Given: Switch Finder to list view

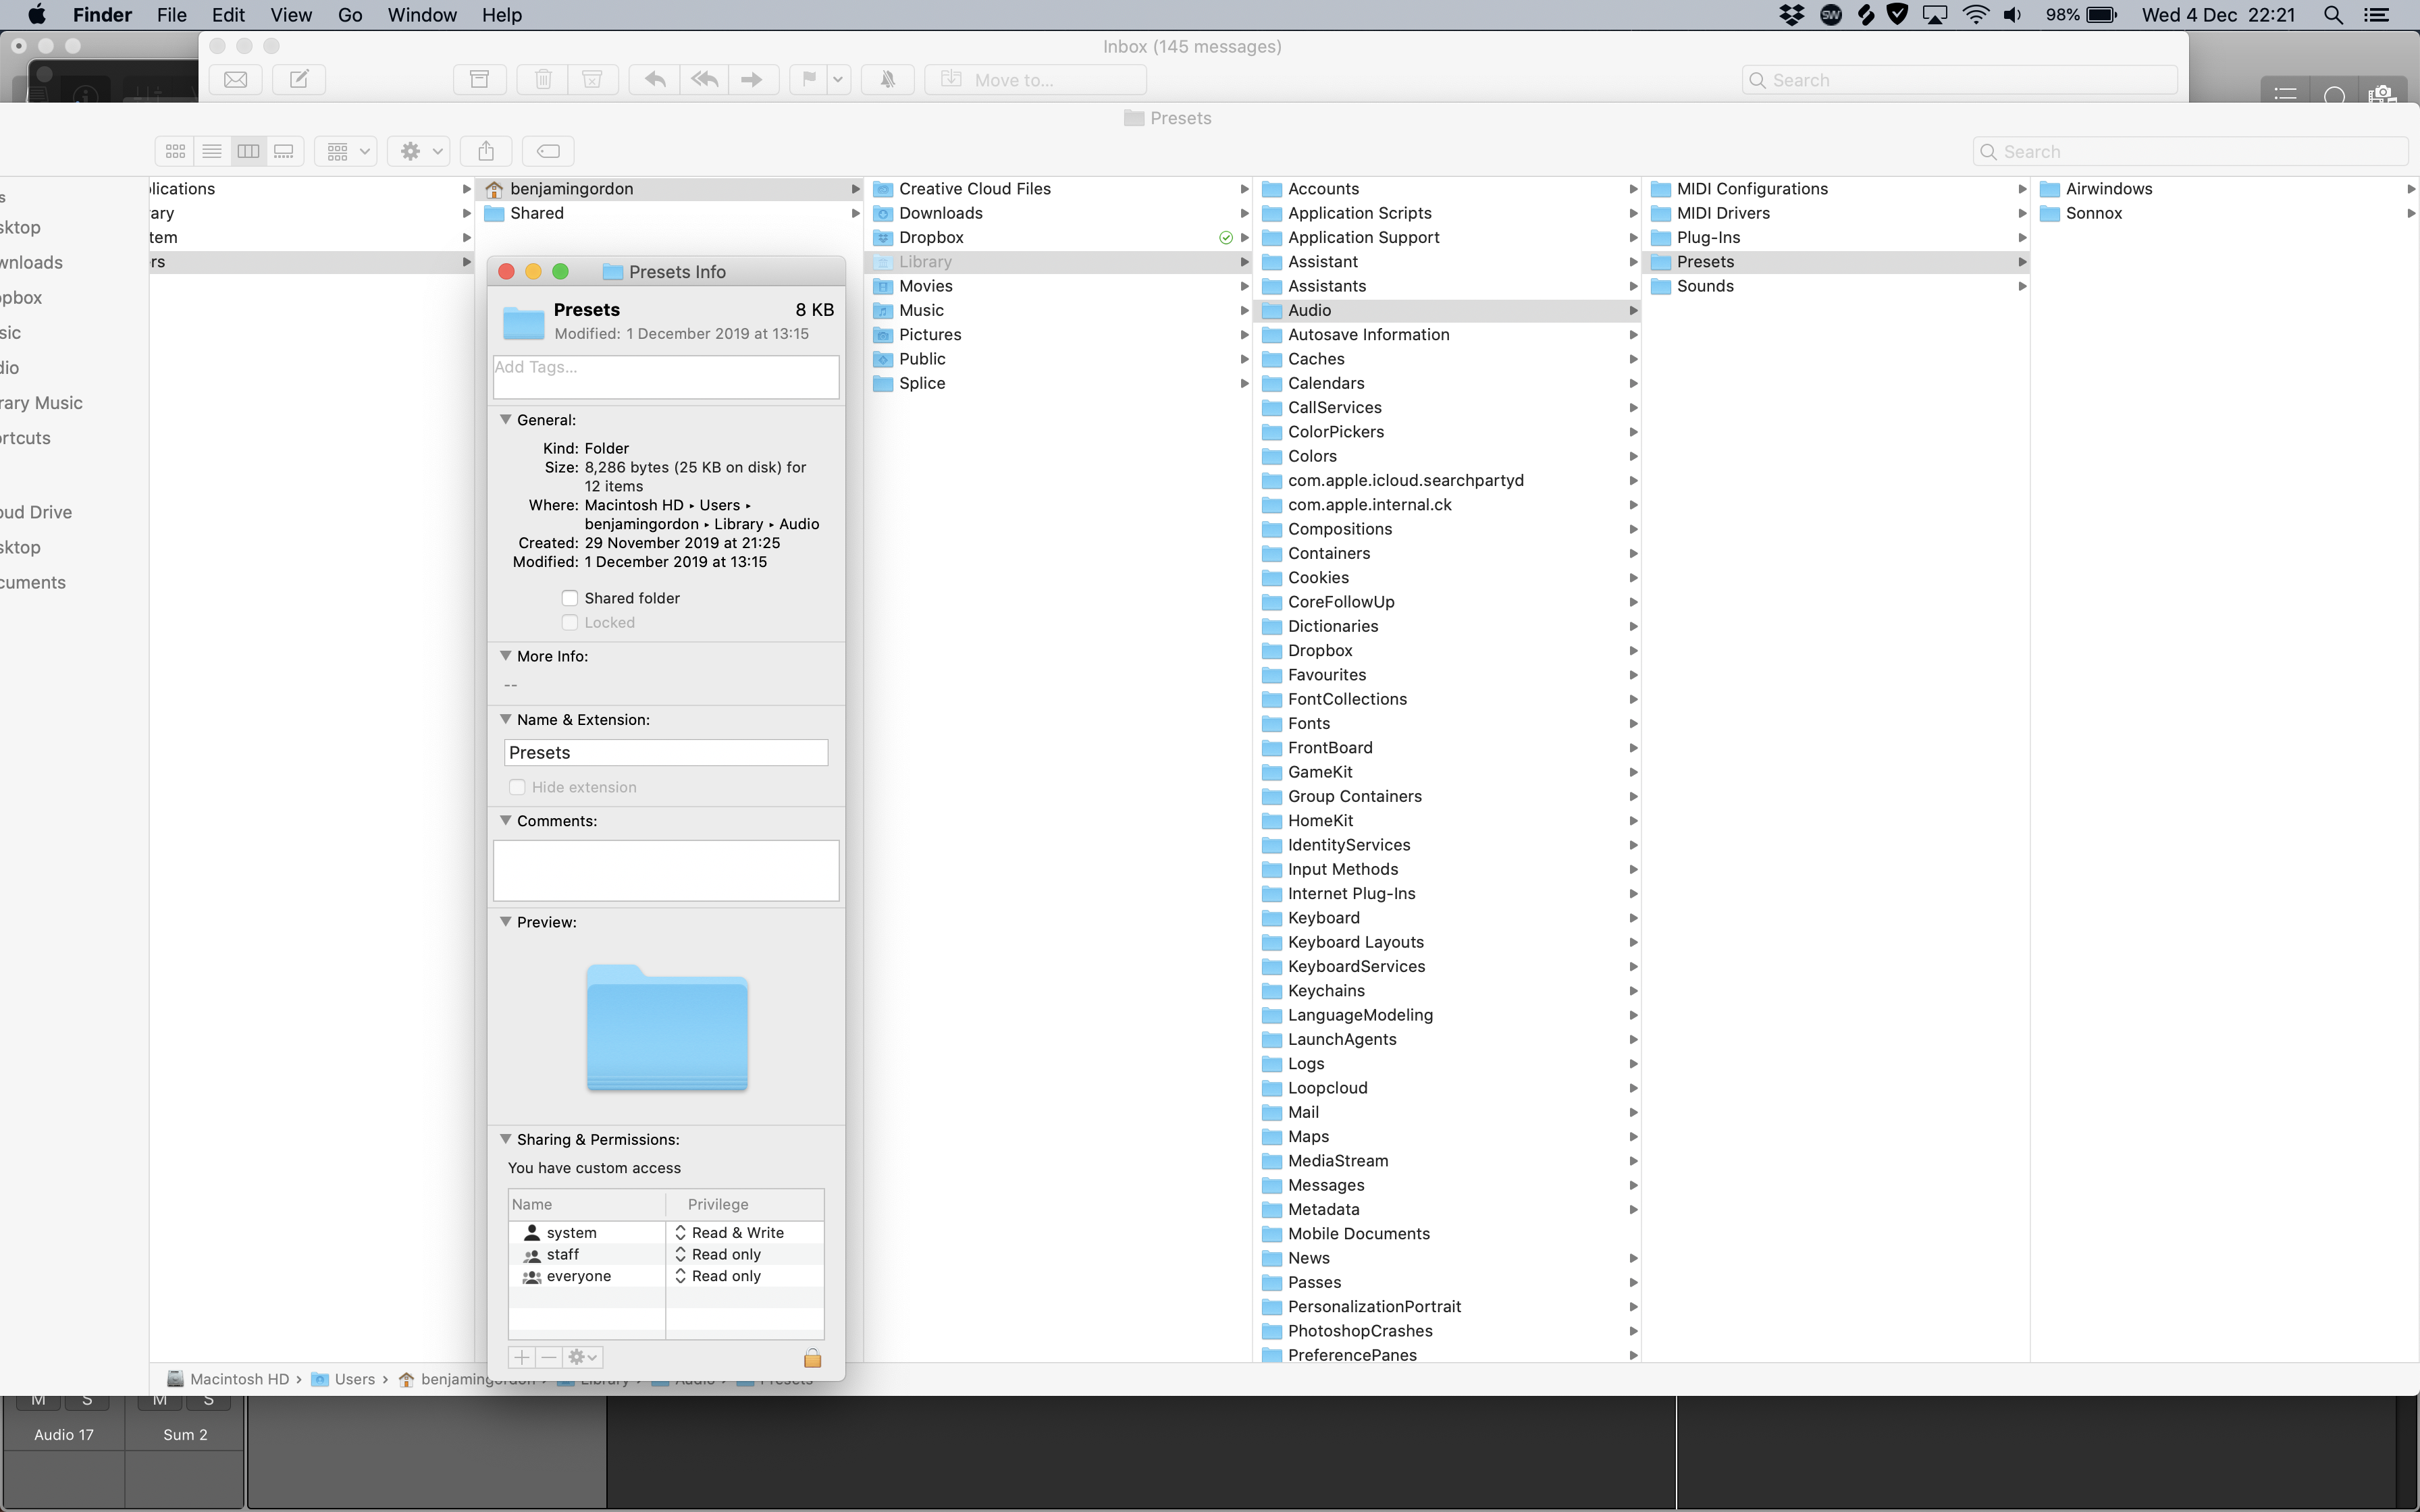Looking at the screenshot, I should [x=212, y=151].
